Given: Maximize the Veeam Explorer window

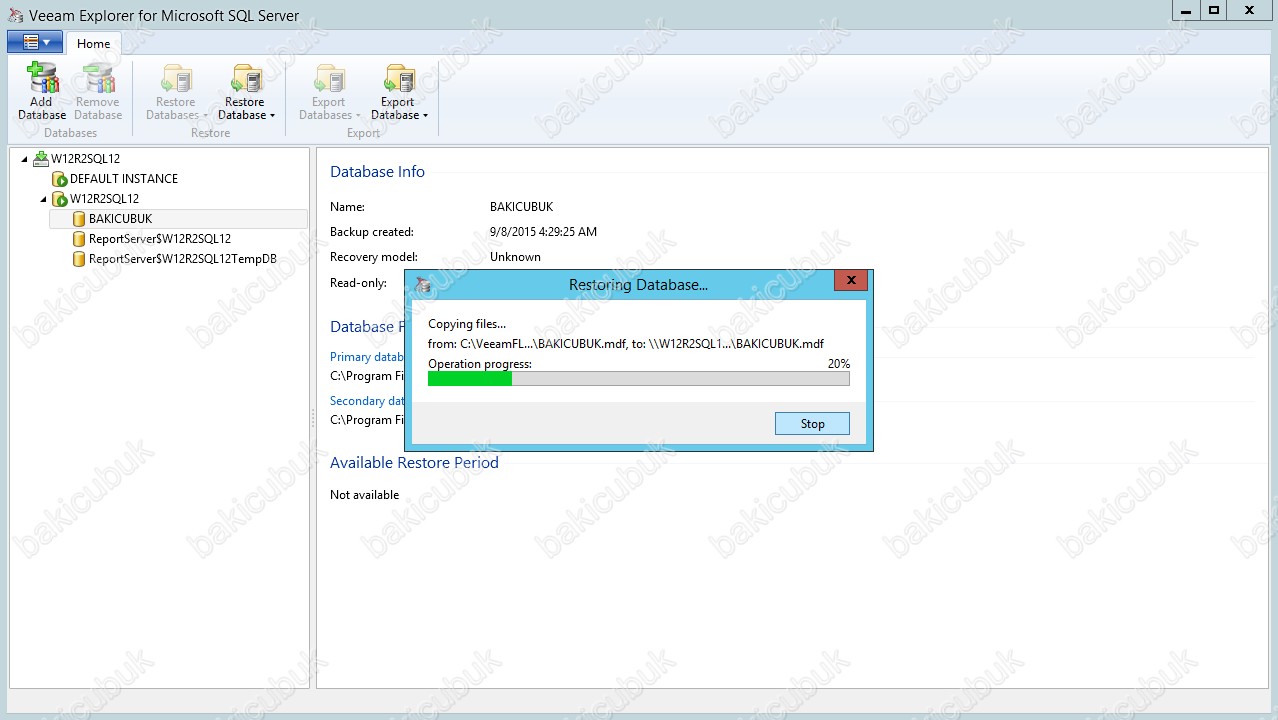Looking at the screenshot, I should (1213, 10).
